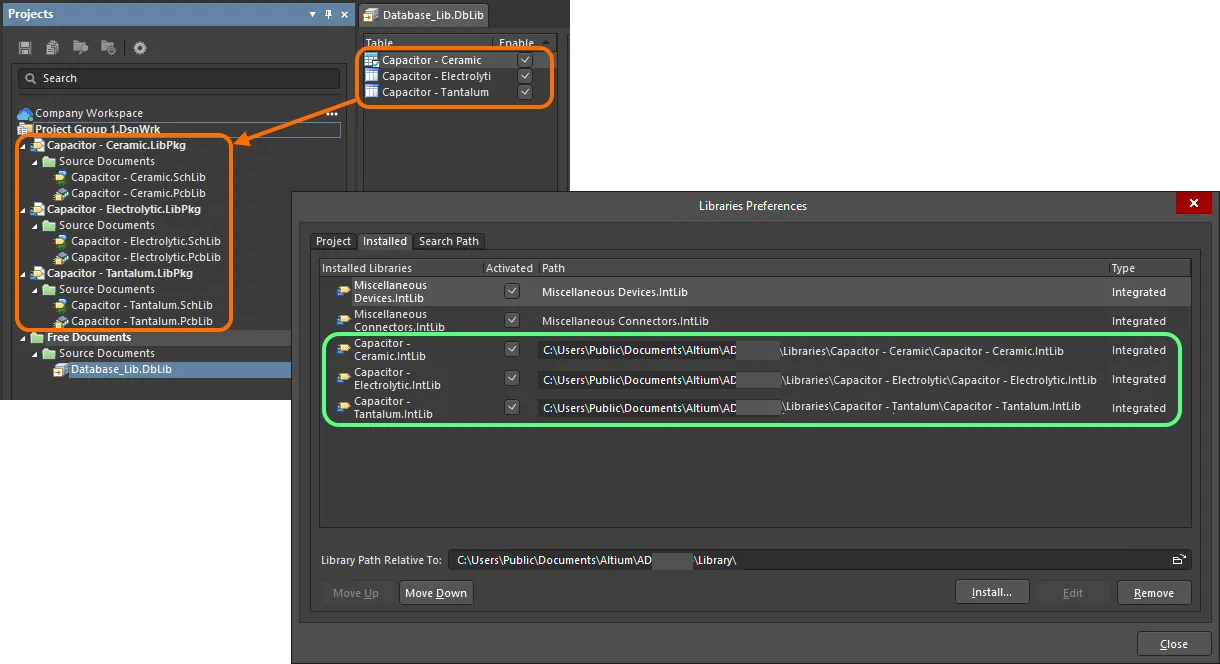1220x664 pixels.
Task: Switch to the Project tab in Libraries Preferences
Action: click(x=333, y=241)
